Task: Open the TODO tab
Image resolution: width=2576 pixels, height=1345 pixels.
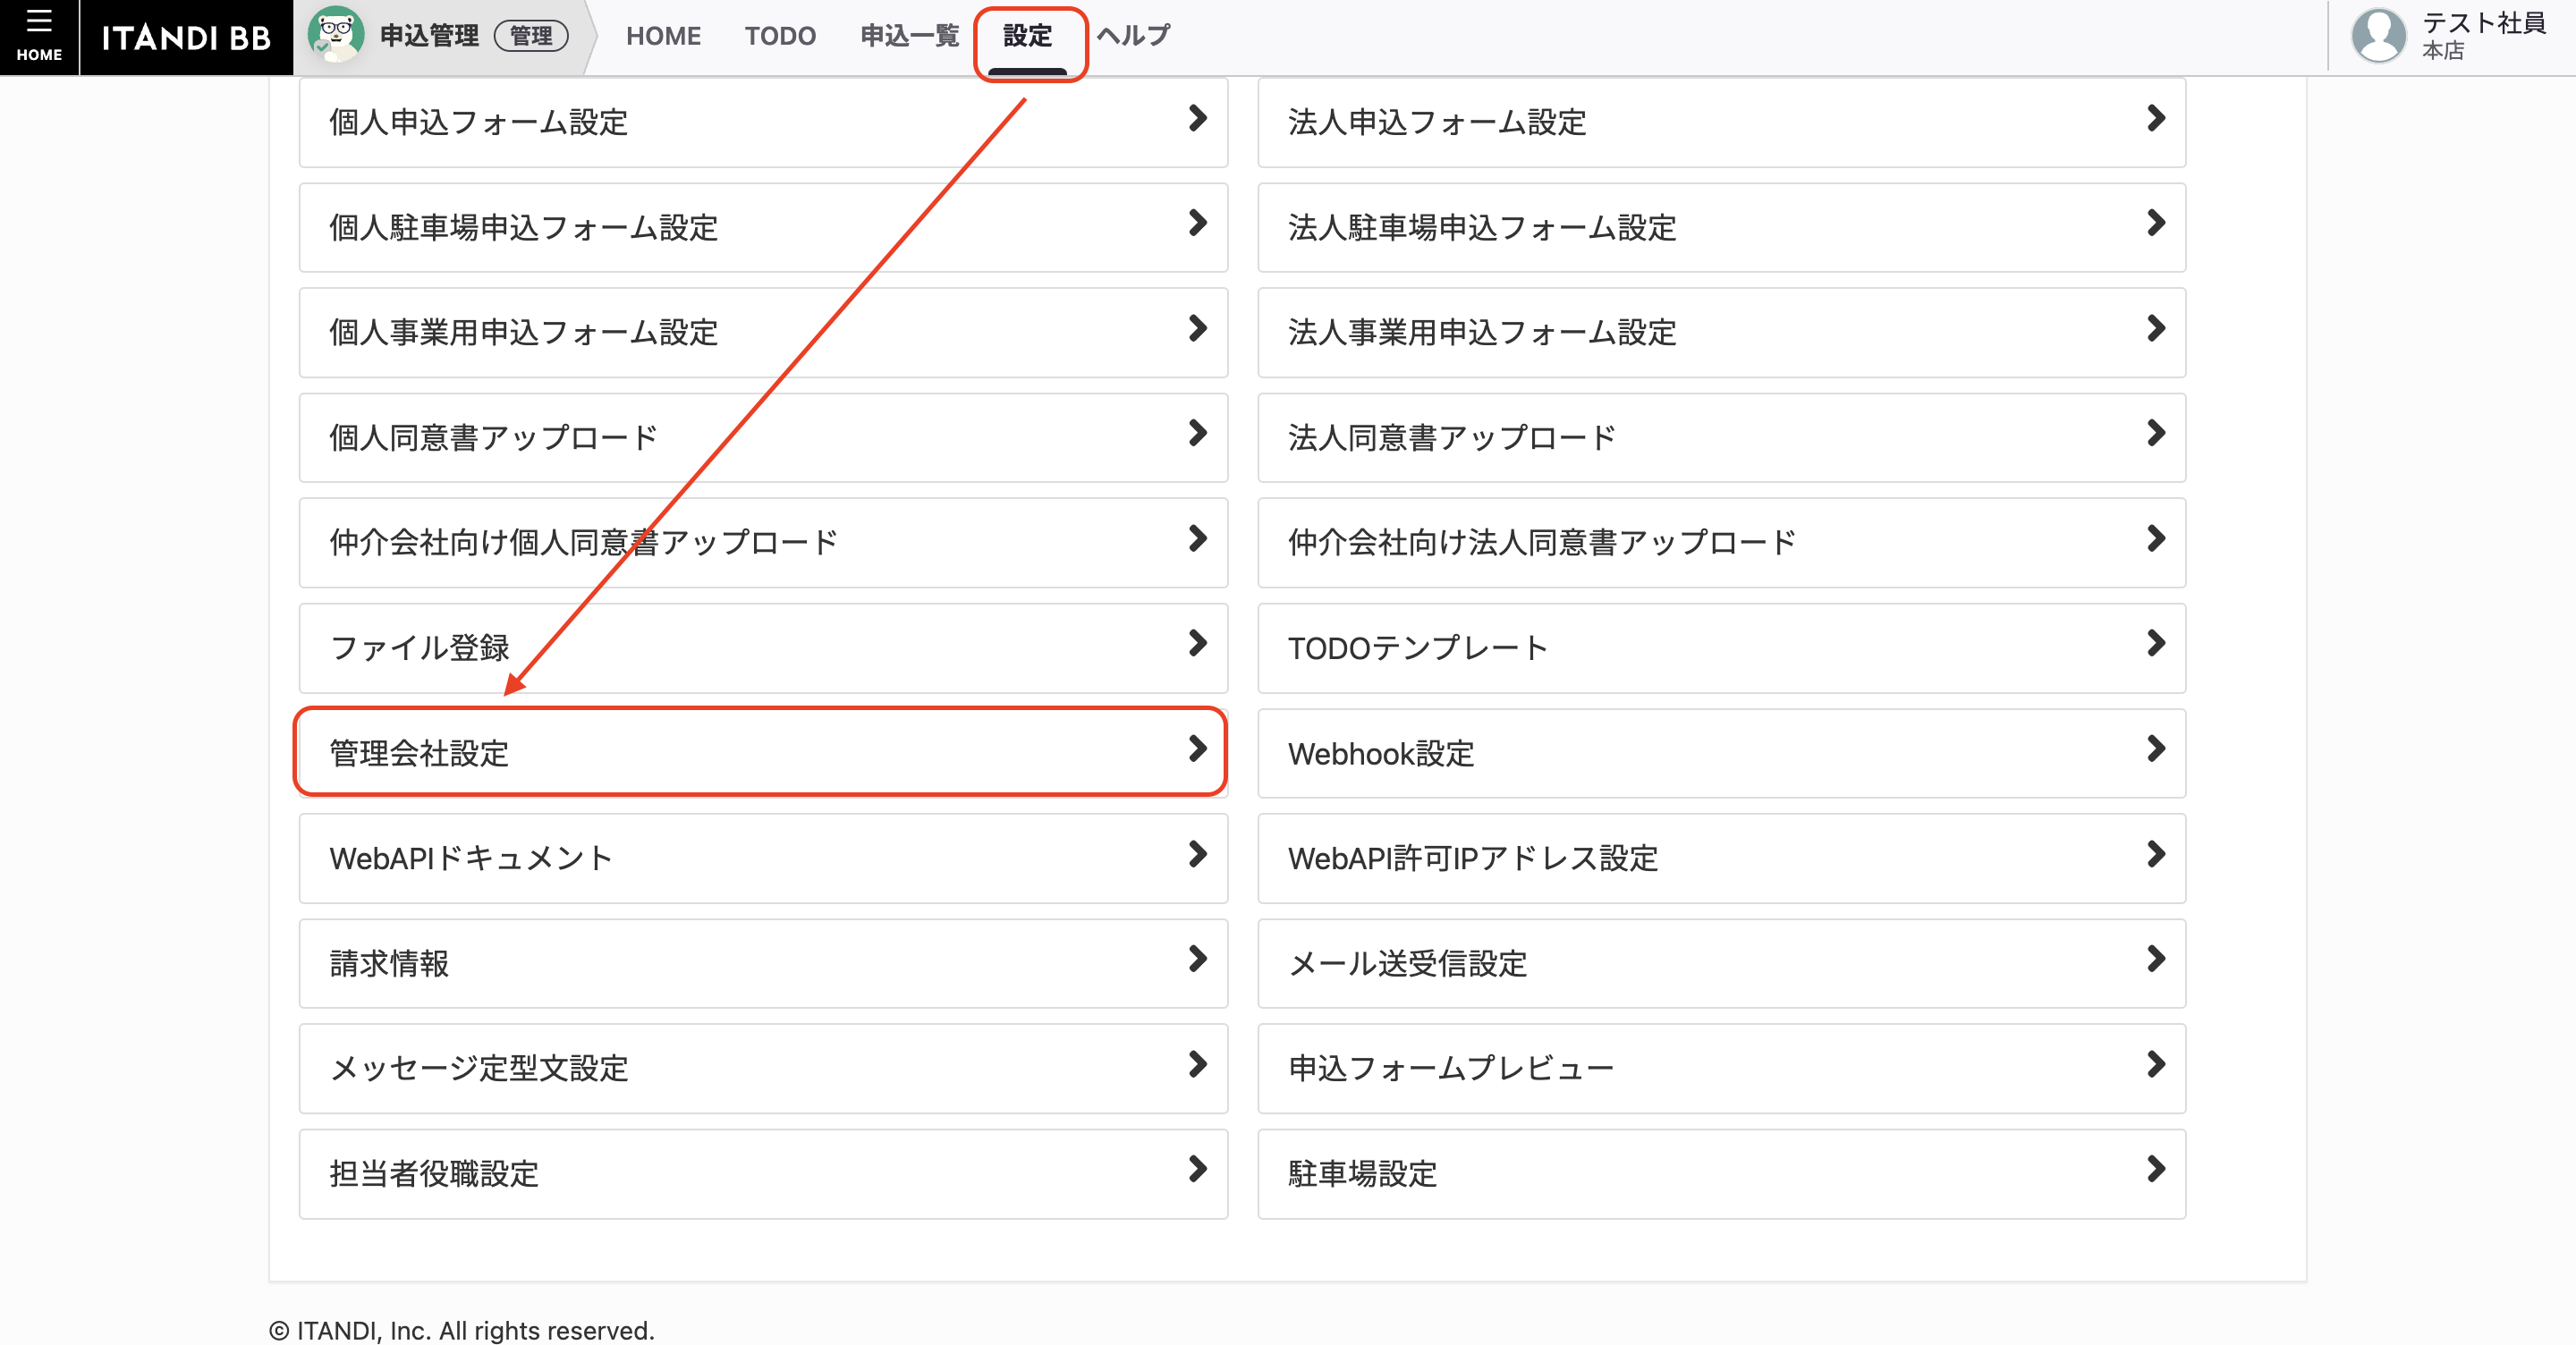Action: pyautogui.click(x=780, y=36)
